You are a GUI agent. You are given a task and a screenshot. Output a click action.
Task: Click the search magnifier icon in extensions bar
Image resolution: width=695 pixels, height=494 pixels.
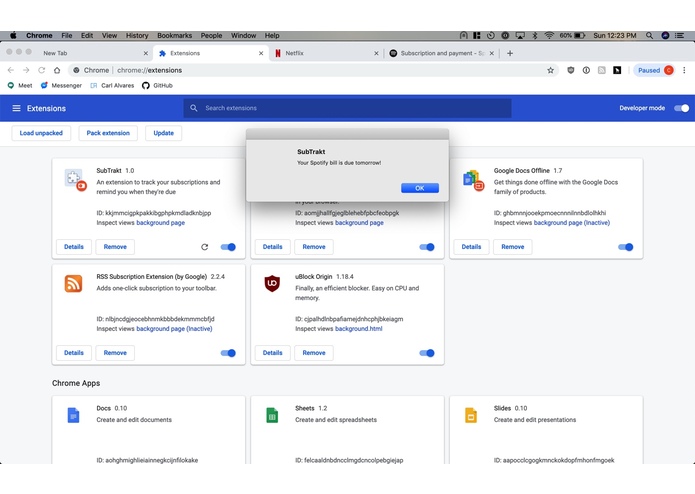tap(194, 108)
